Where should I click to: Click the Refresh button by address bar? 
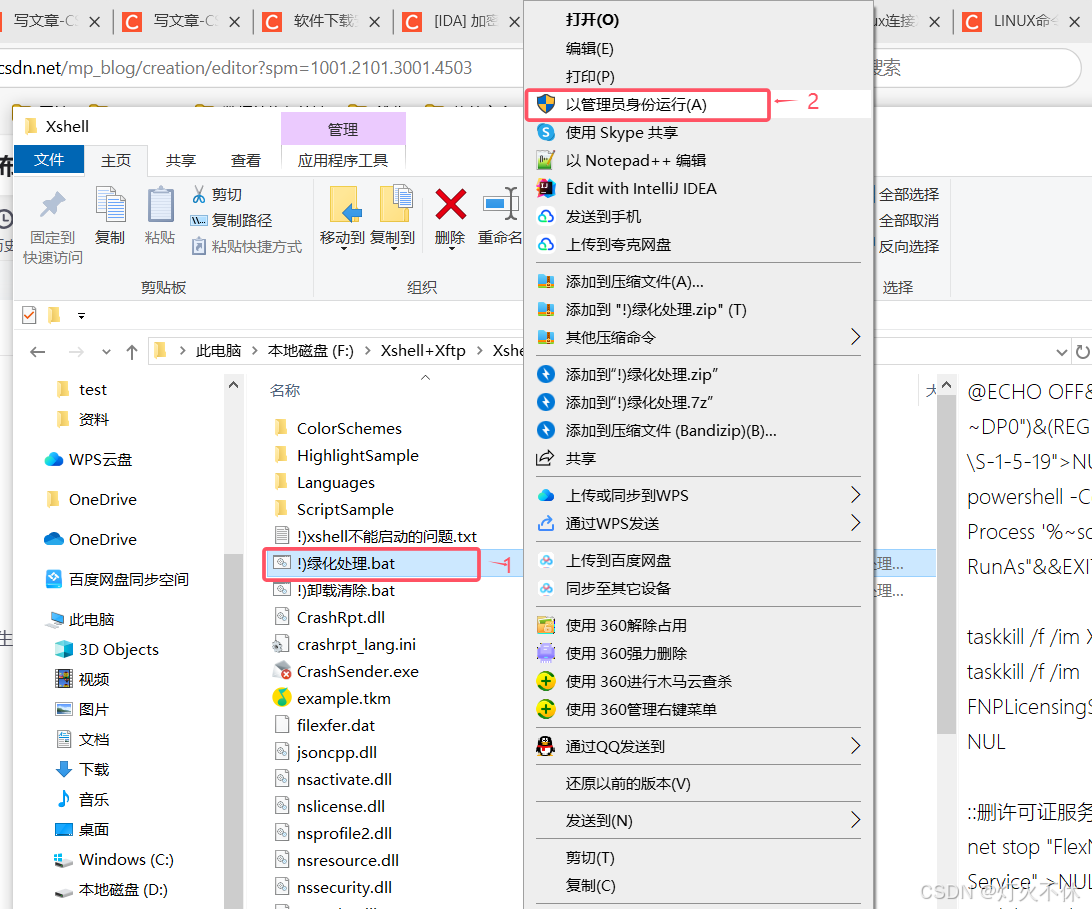coord(1082,352)
